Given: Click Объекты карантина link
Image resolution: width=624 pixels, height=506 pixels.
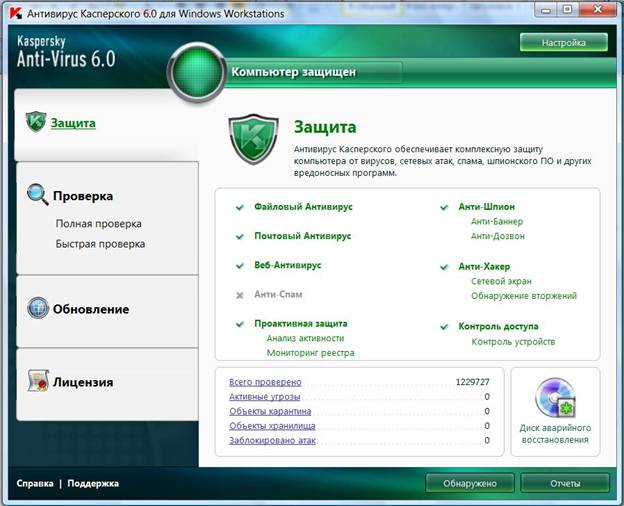Looking at the screenshot, I should (270, 411).
